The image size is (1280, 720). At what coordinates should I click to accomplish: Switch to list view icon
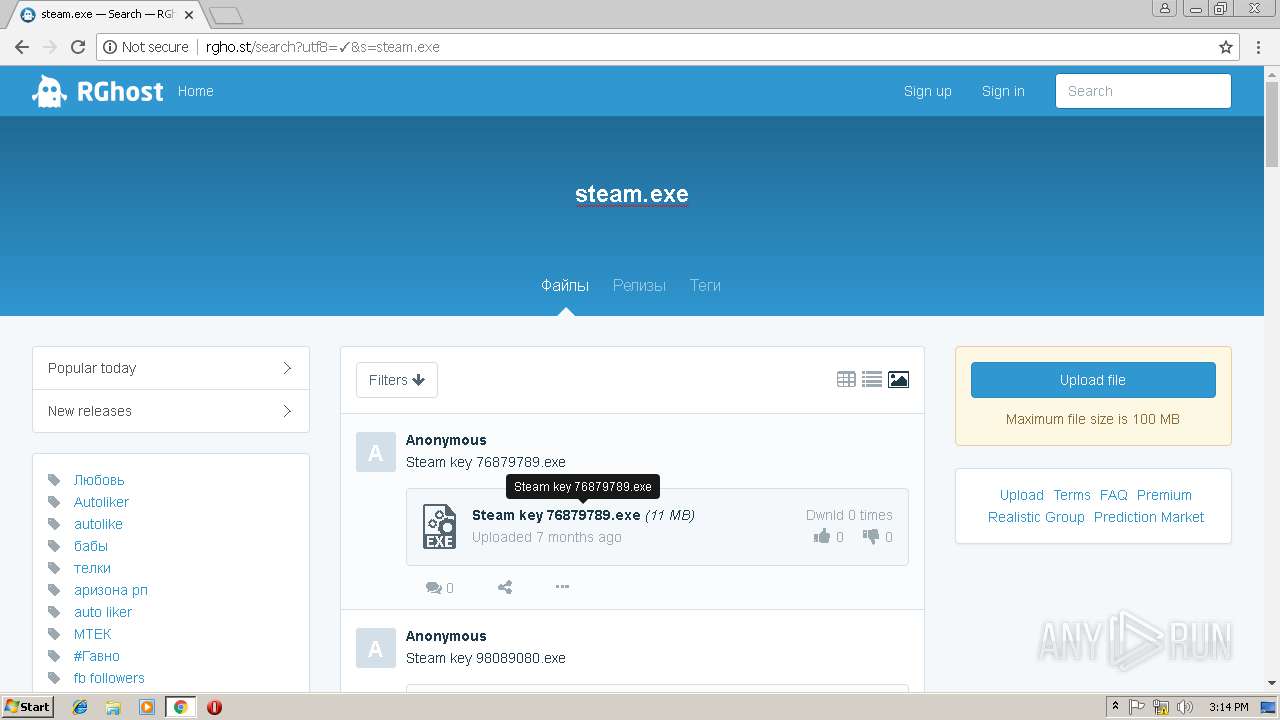coord(872,380)
